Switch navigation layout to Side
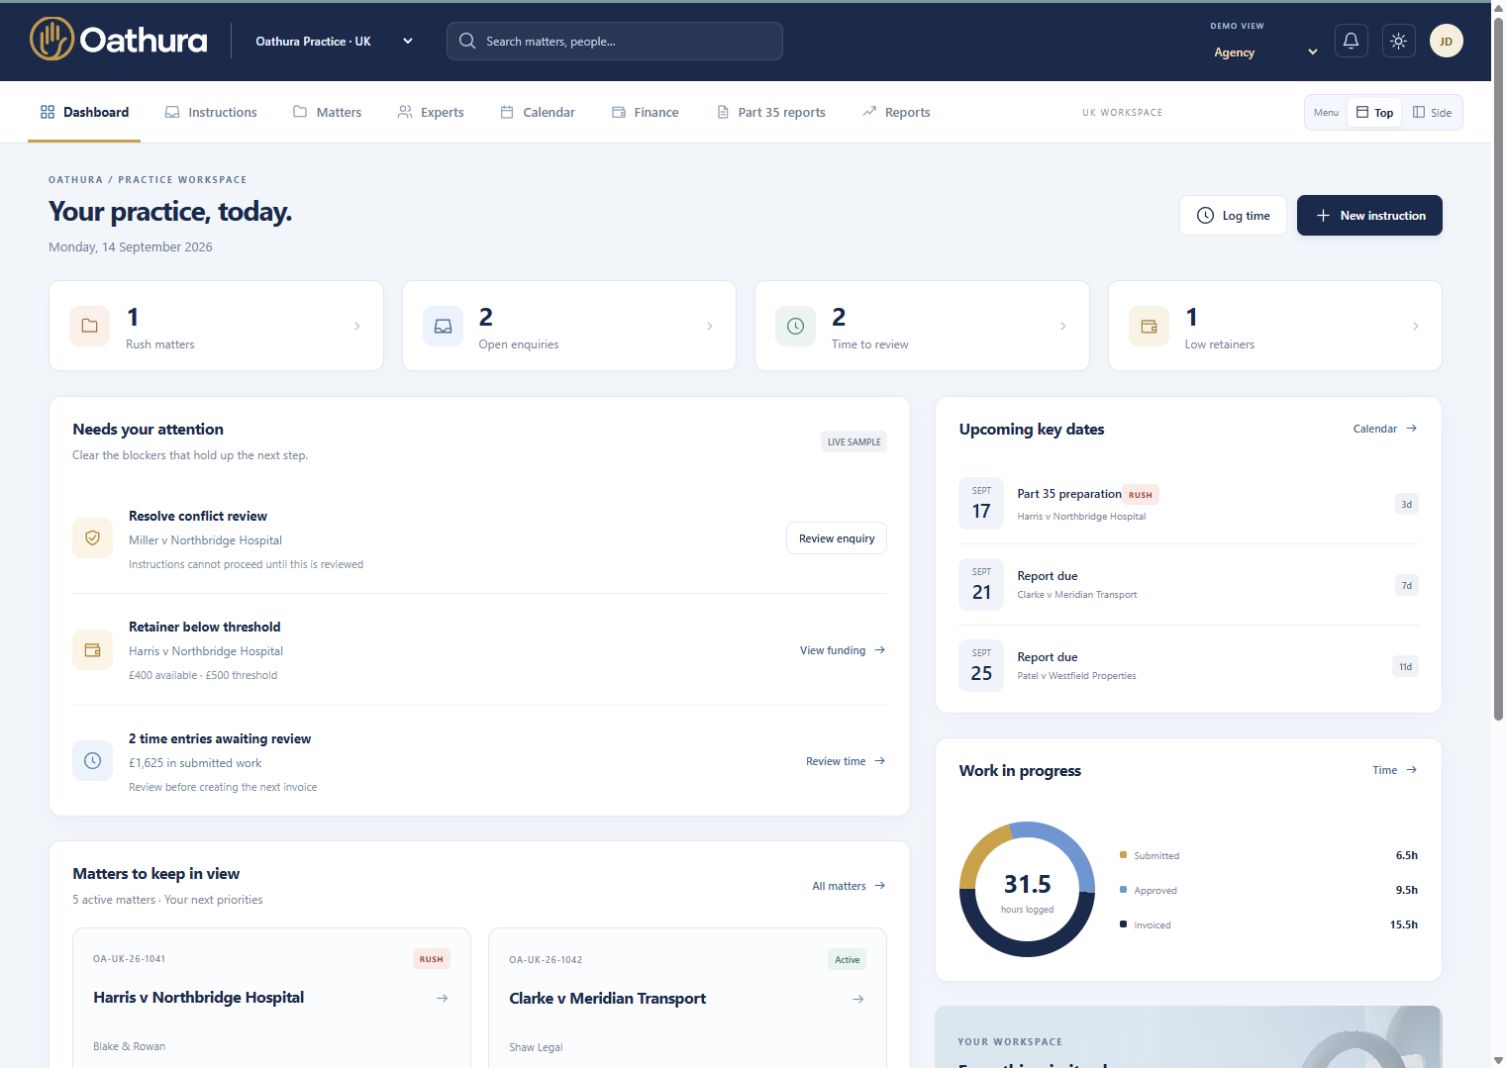1506x1068 pixels. click(x=1432, y=112)
